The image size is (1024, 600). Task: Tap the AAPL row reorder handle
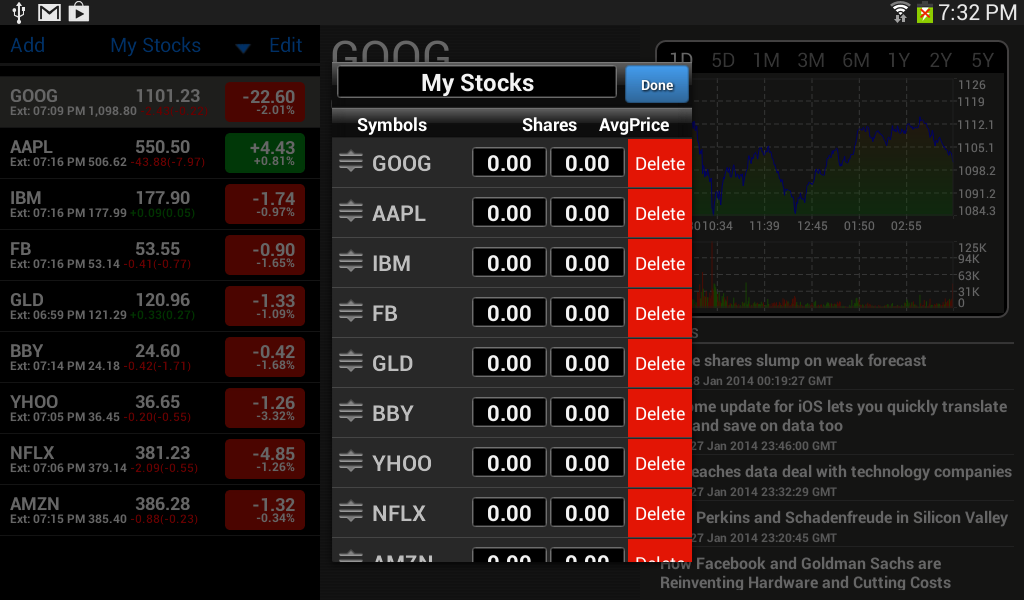351,212
